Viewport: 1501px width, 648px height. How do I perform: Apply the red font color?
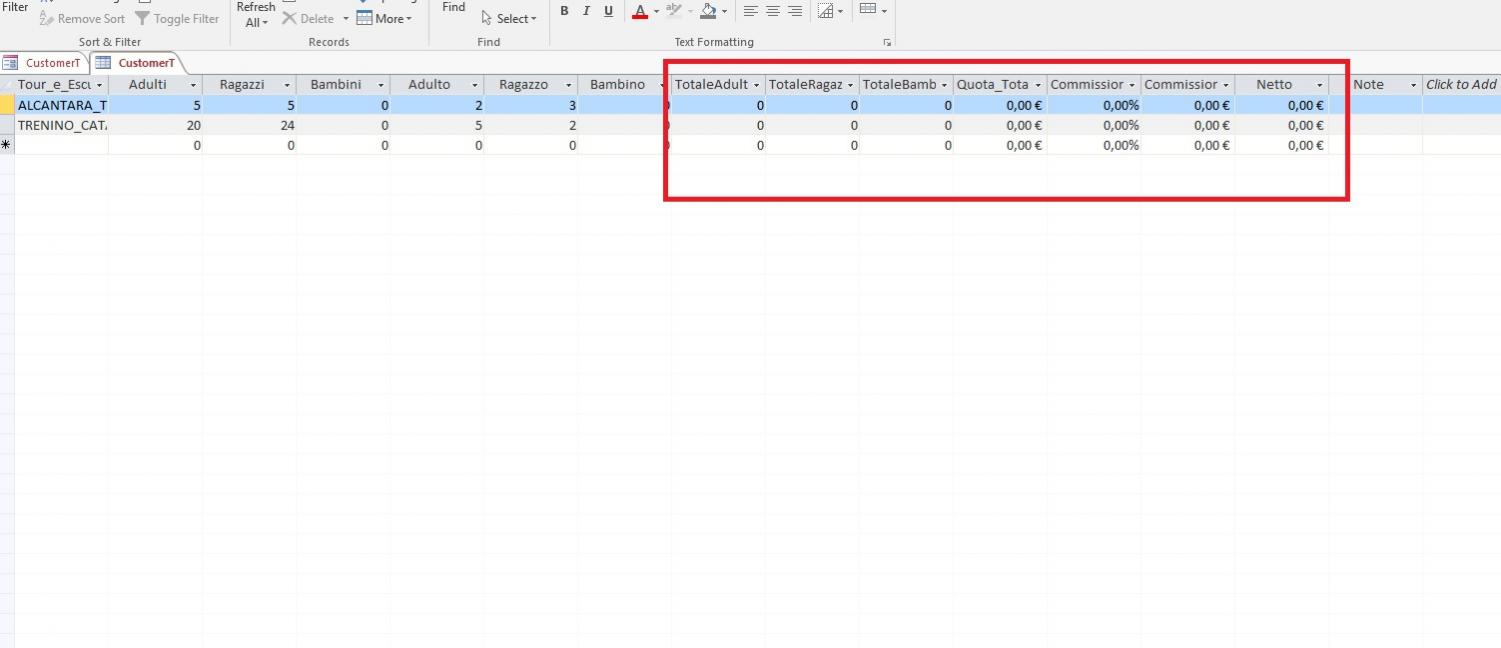coord(640,12)
